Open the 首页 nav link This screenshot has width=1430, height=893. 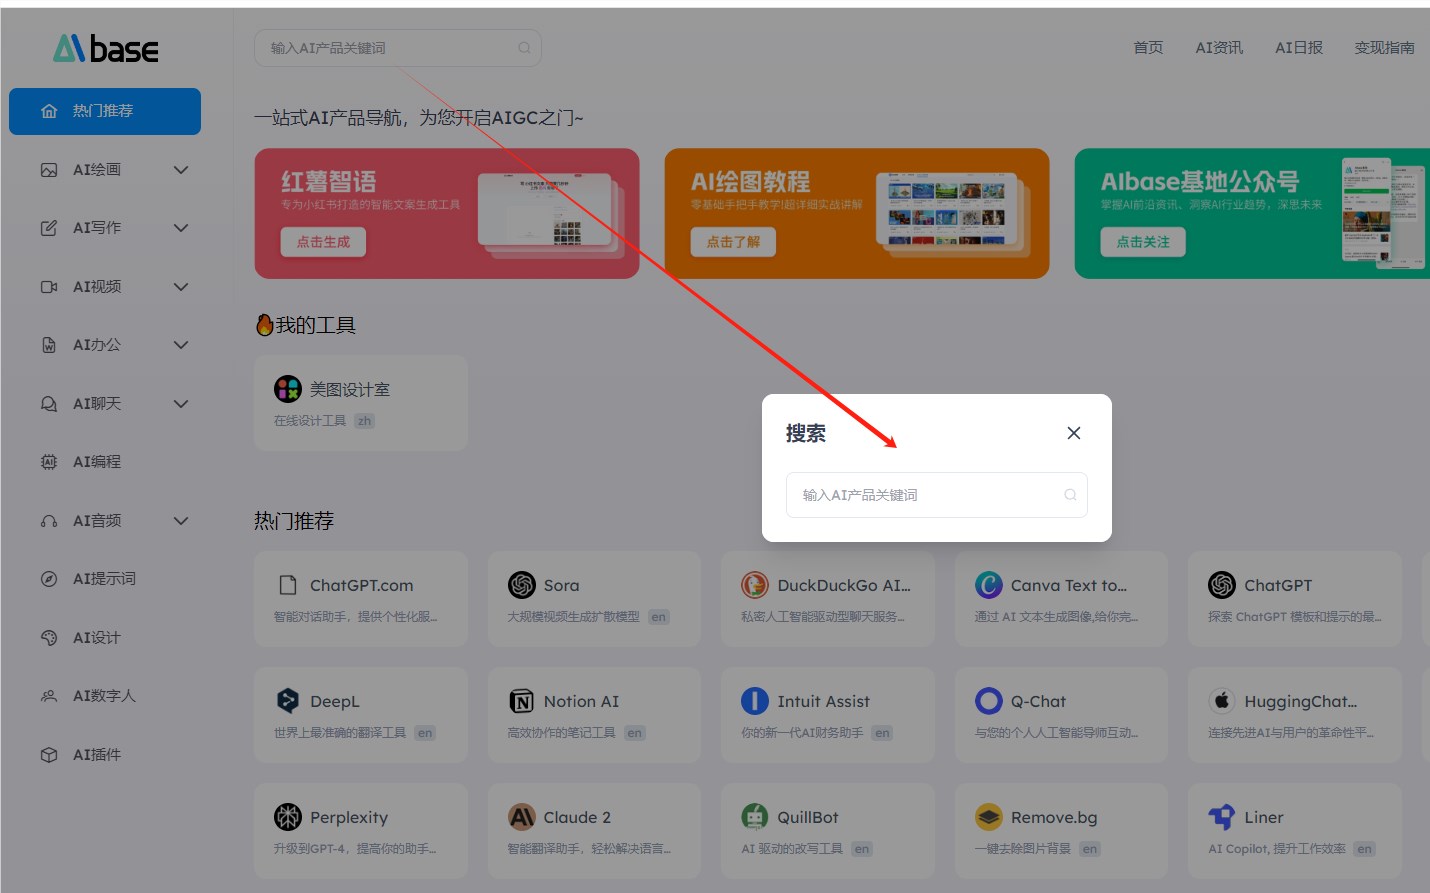(1148, 48)
